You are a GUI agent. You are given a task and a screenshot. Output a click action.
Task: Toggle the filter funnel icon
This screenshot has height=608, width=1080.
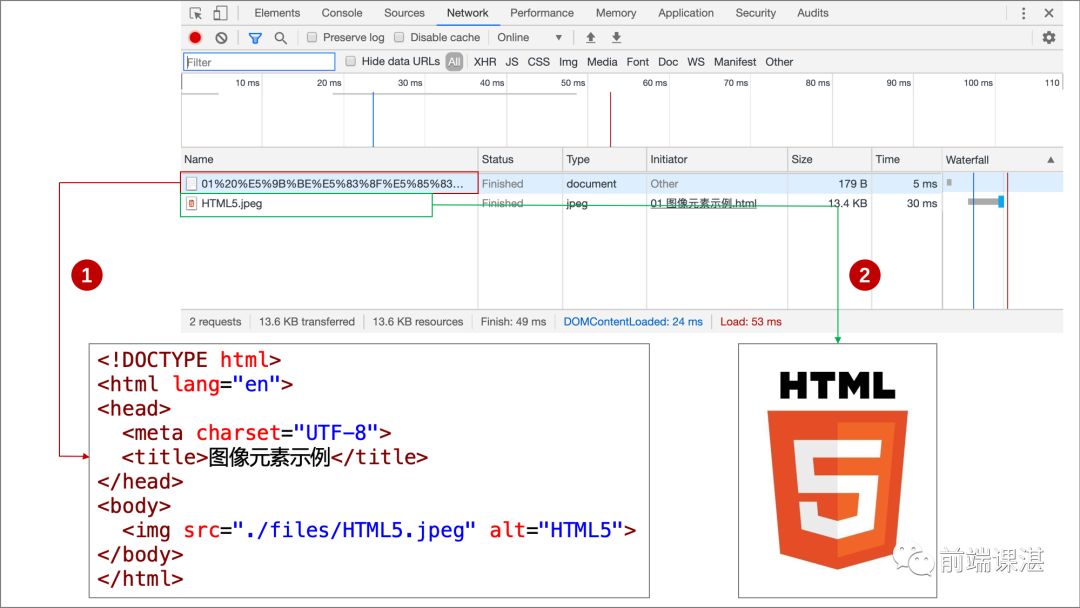click(256, 38)
